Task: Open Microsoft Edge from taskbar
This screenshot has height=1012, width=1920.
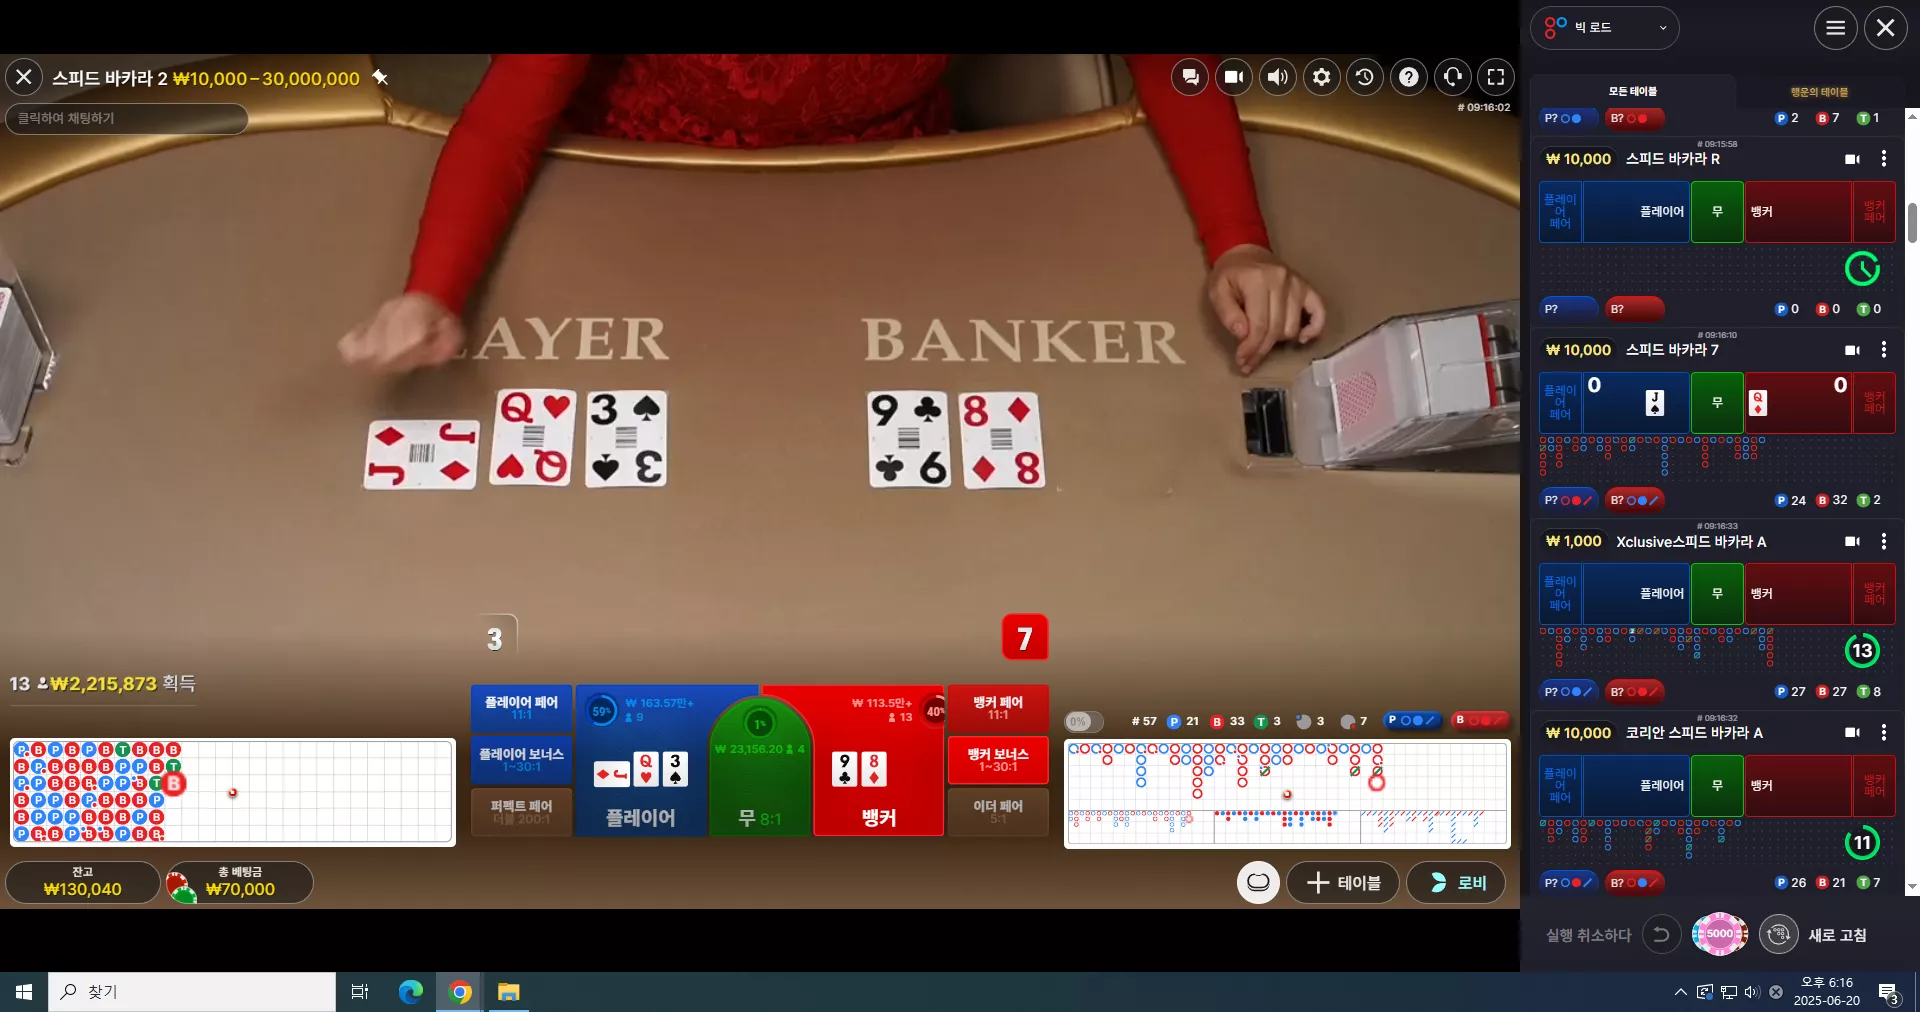Action: click(x=411, y=992)
